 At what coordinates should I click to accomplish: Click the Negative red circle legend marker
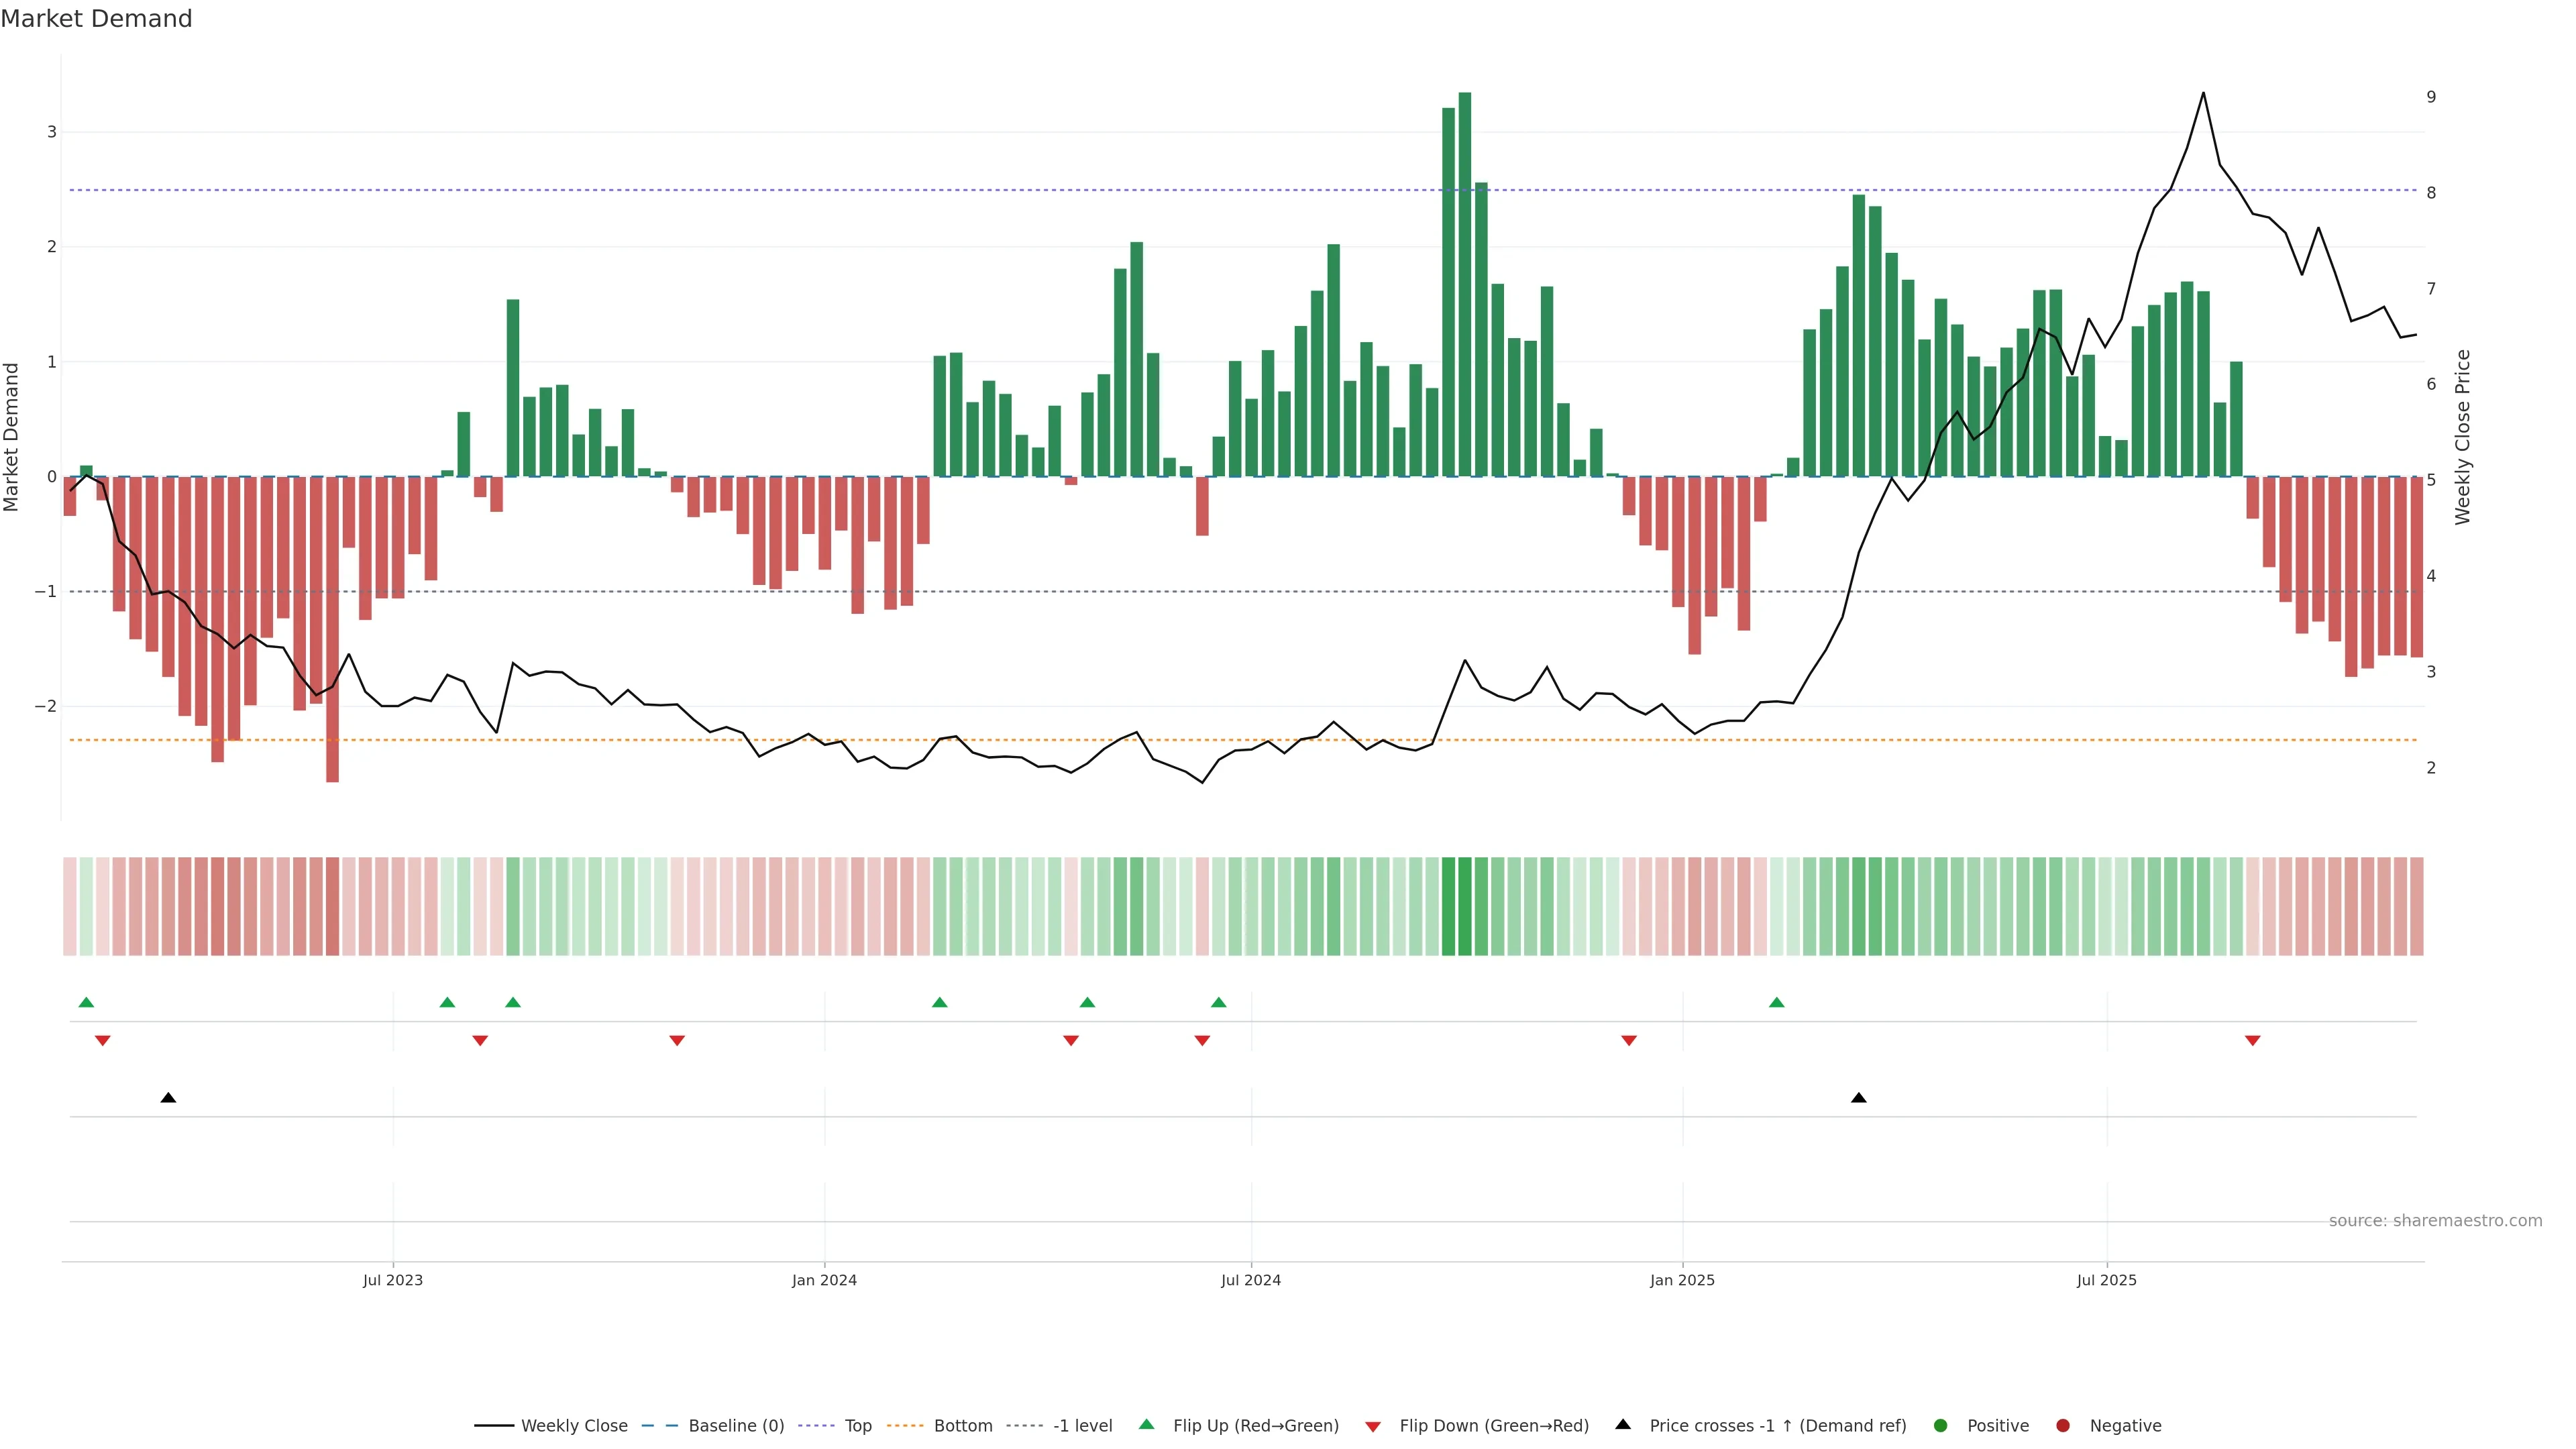(2063, 1425)
